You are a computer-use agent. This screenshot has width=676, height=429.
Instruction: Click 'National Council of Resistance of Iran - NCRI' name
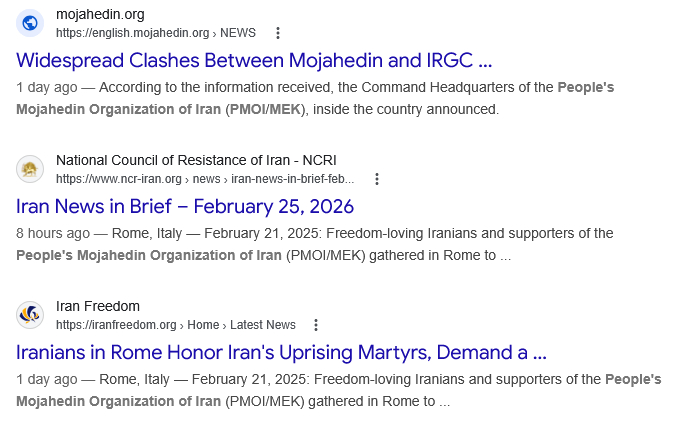(196, 160)
